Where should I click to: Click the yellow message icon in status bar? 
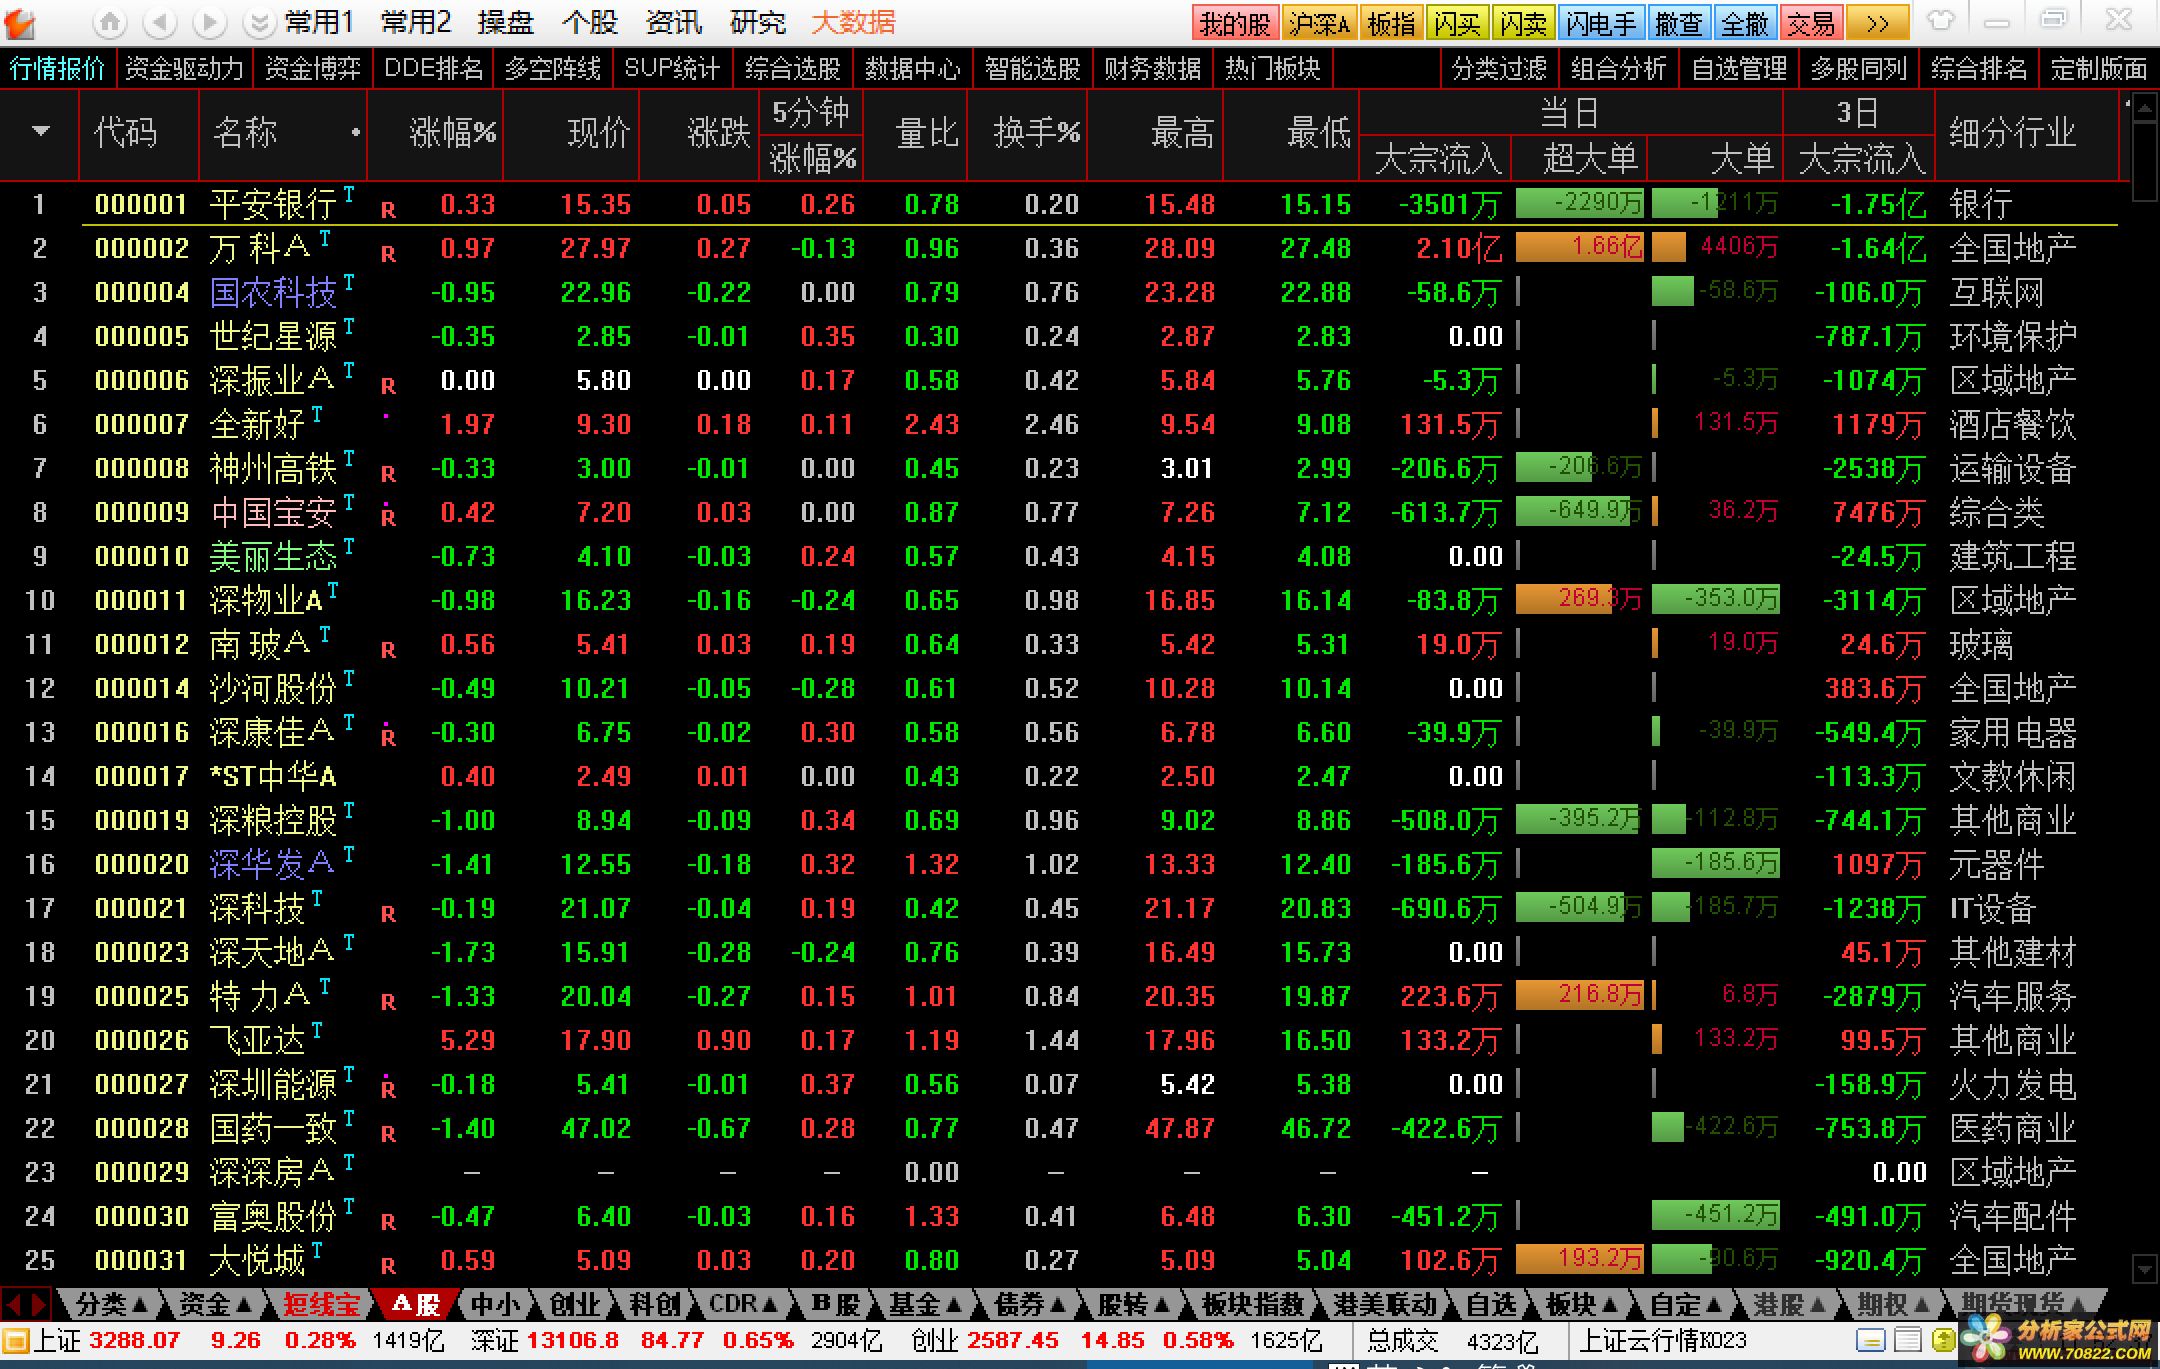point(1943,1339)
